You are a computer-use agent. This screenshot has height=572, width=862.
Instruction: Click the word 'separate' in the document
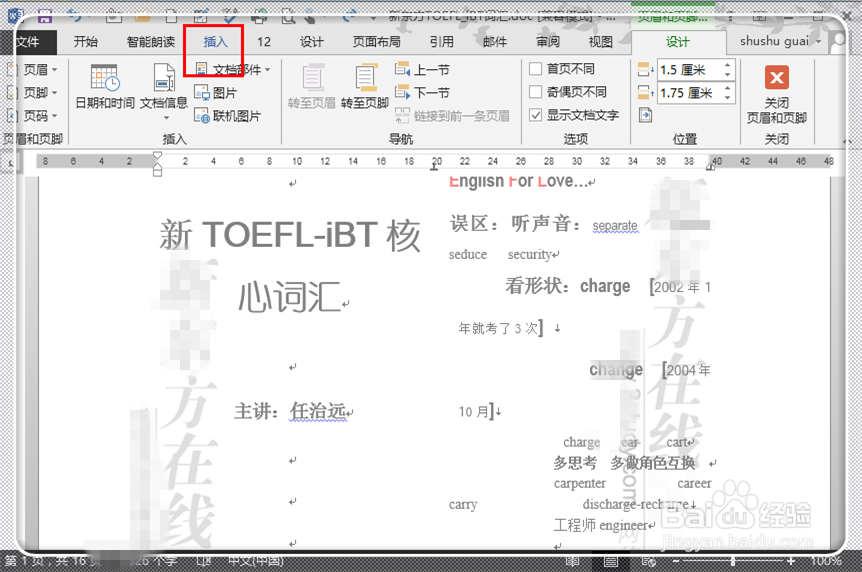615,226
